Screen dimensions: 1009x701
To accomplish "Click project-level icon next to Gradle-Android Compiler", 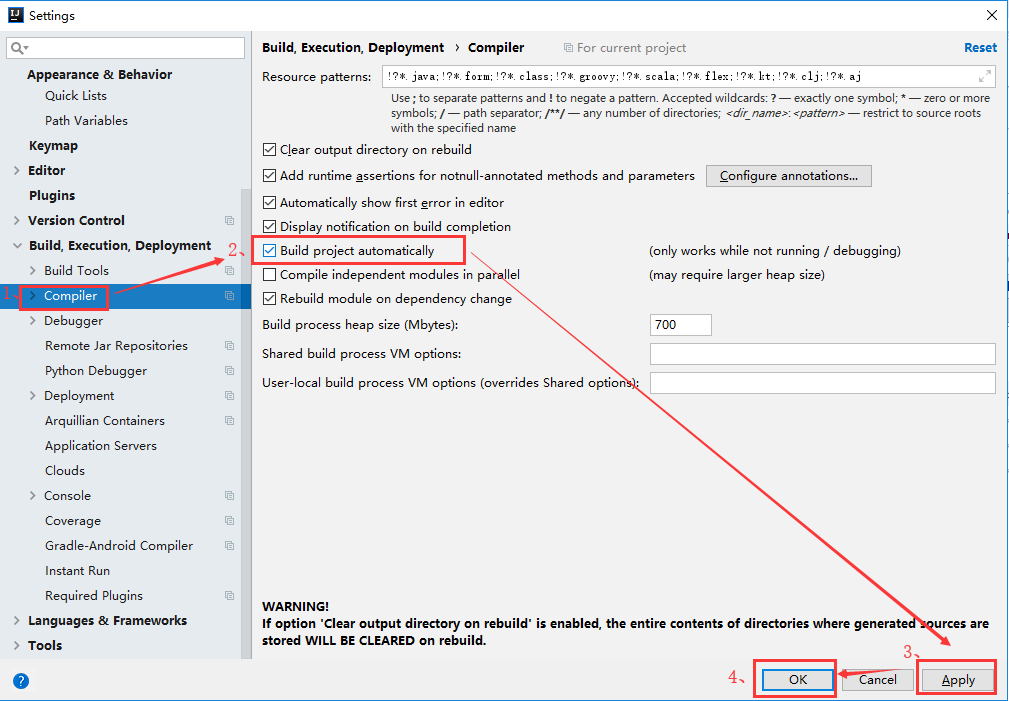I will pyautogui.click(x=229, y=546).
